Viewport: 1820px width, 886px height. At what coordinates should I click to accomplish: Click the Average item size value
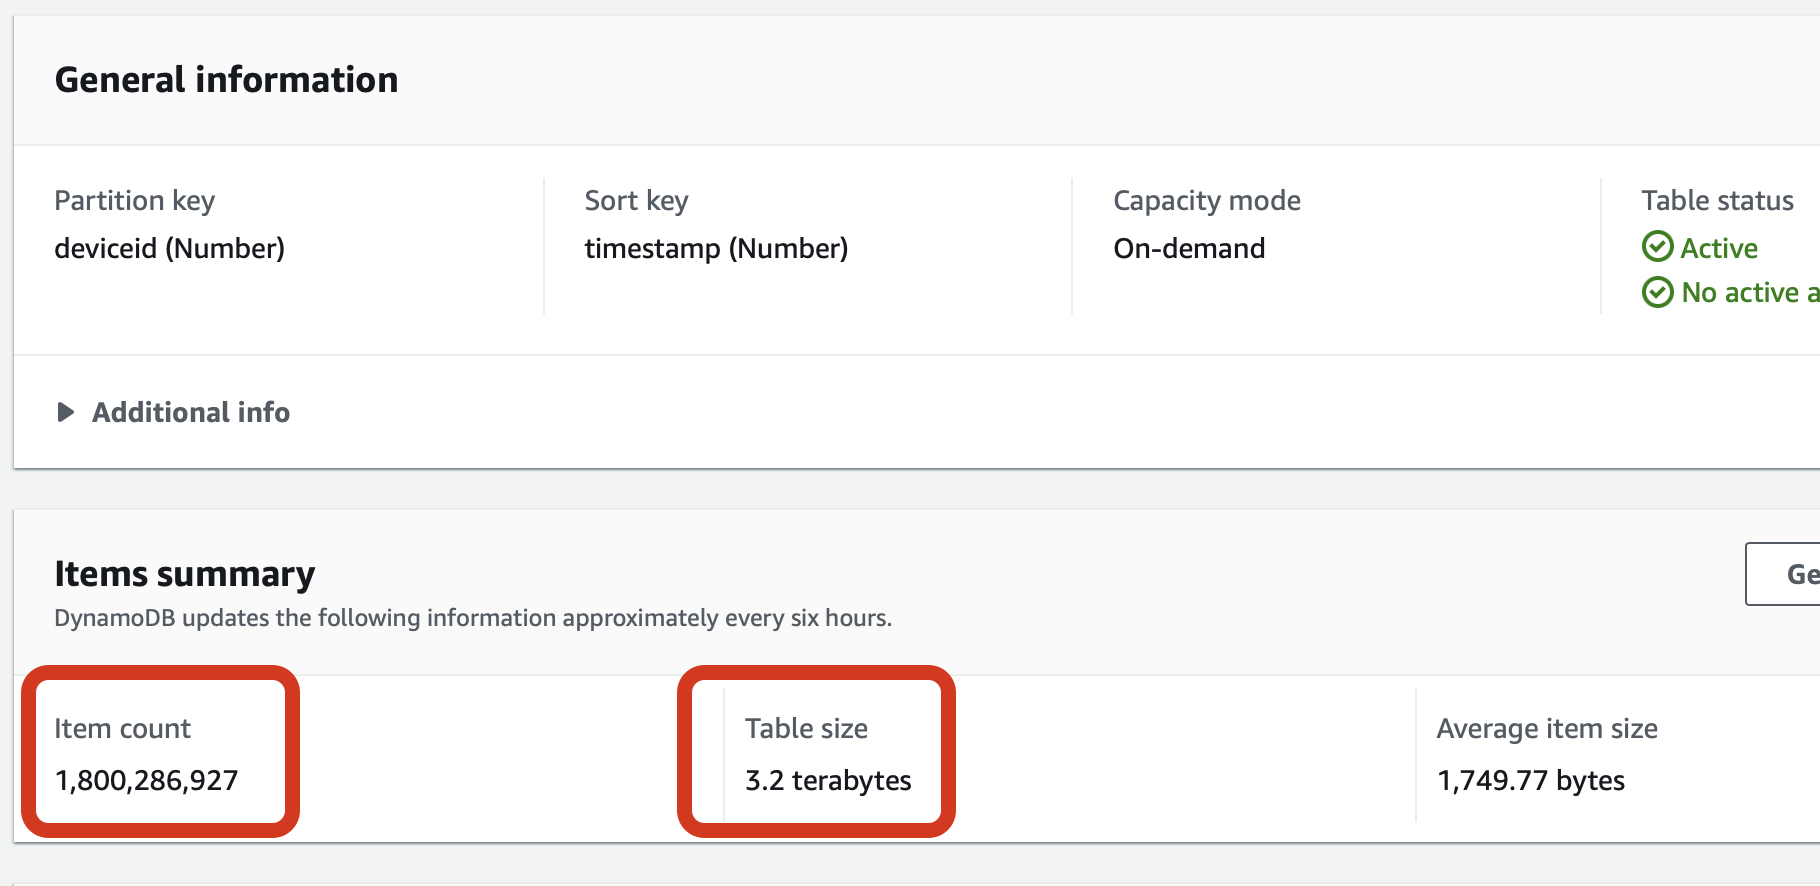[x=1531, y=780]
